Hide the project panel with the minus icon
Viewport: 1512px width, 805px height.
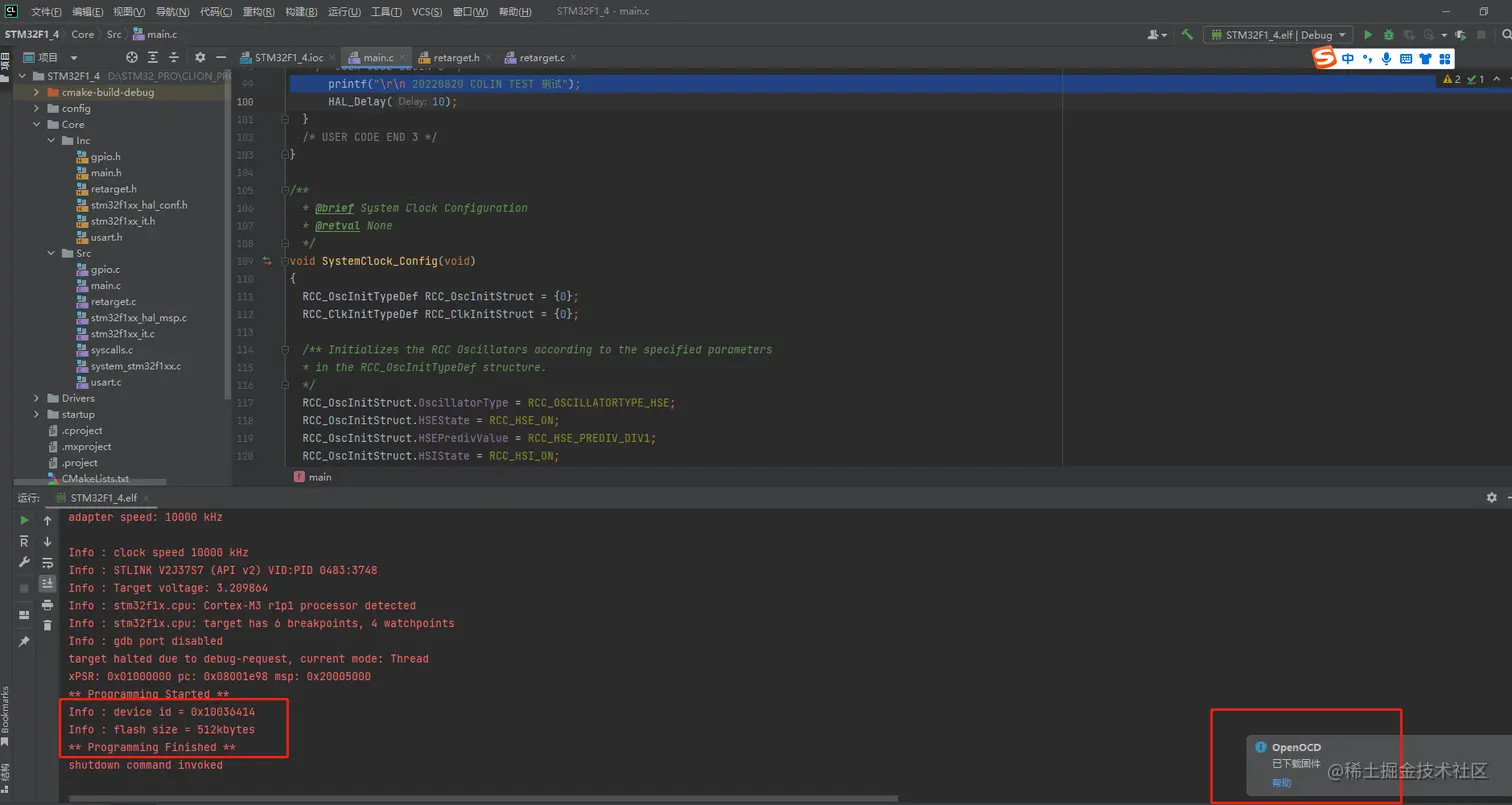221,58
